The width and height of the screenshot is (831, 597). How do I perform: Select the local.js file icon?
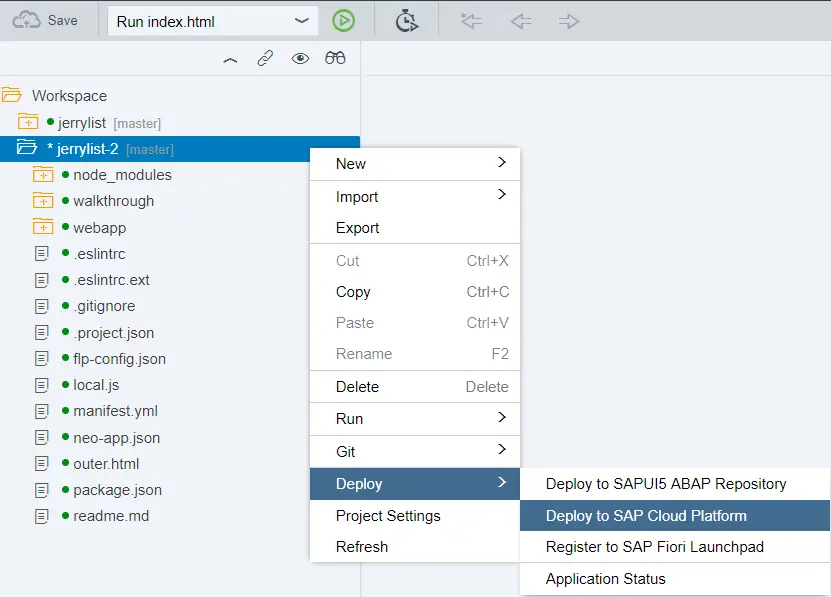[x=41, y=385]
